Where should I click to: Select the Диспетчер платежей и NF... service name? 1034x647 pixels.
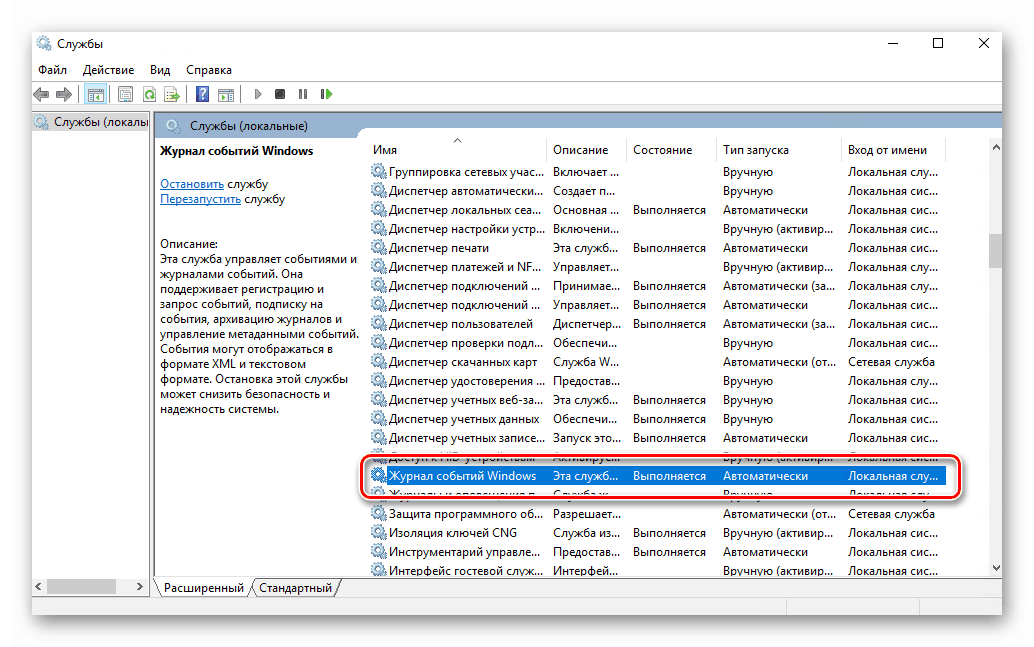coord(464,267)
